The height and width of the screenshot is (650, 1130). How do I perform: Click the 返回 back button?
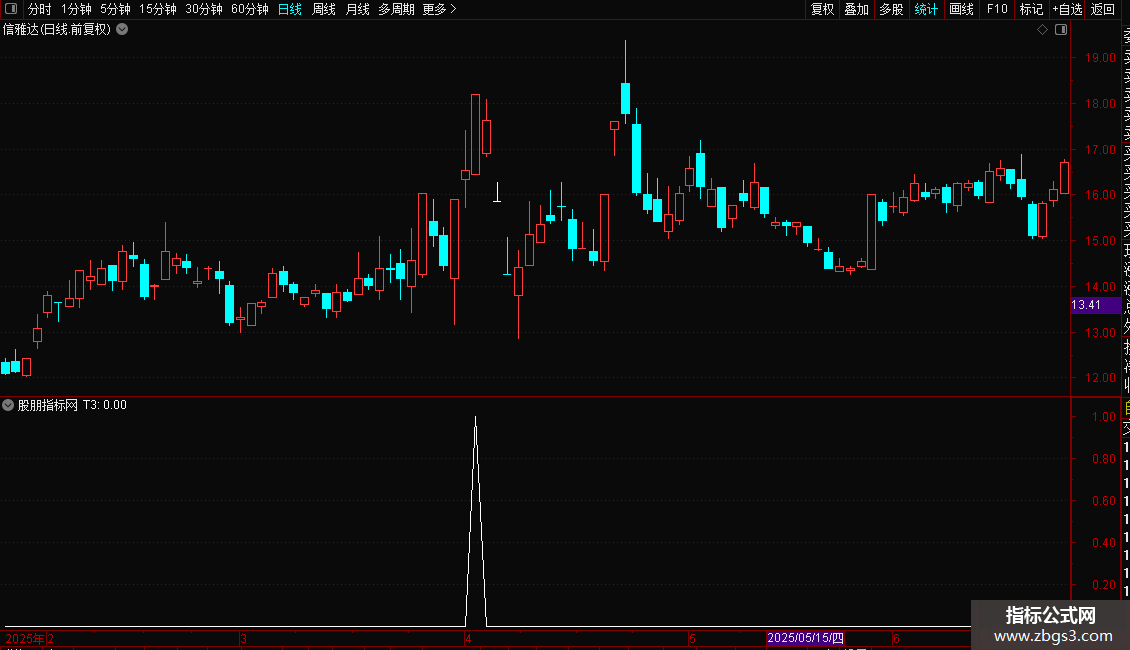point(1103,9)
